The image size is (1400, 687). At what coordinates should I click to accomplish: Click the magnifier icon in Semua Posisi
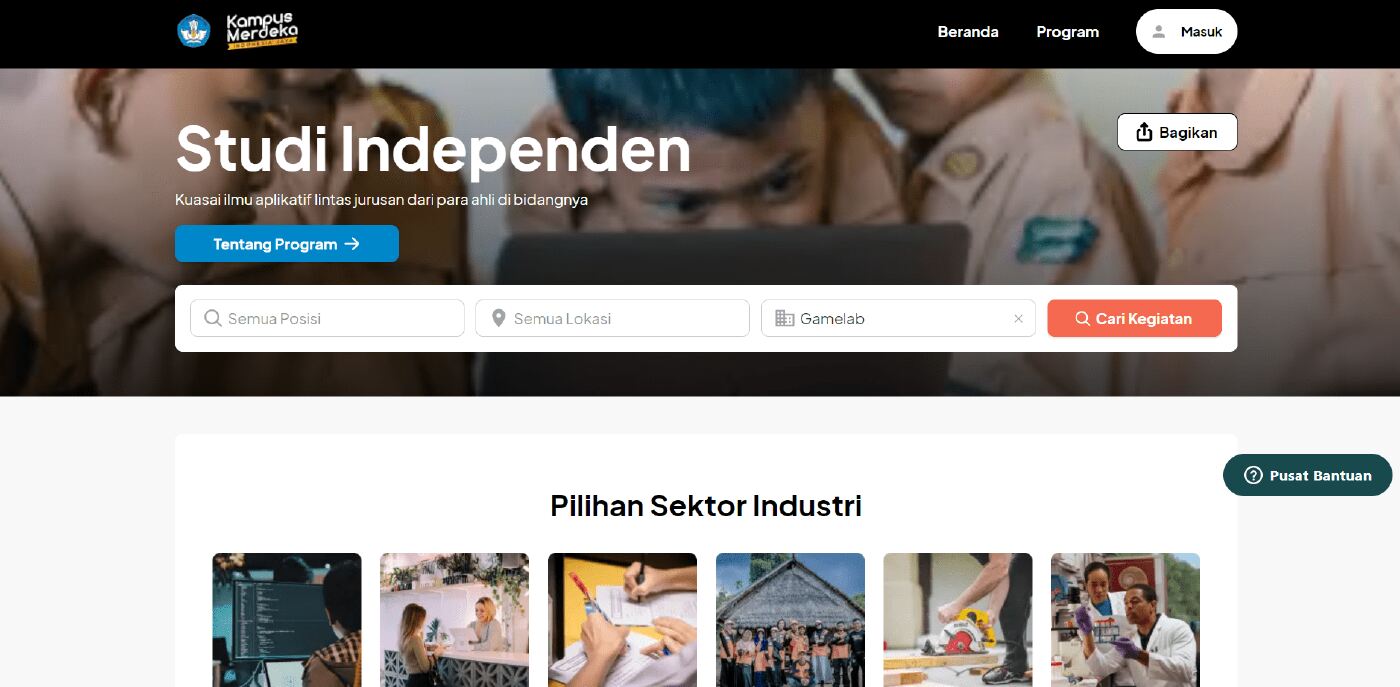click(213, 318)
